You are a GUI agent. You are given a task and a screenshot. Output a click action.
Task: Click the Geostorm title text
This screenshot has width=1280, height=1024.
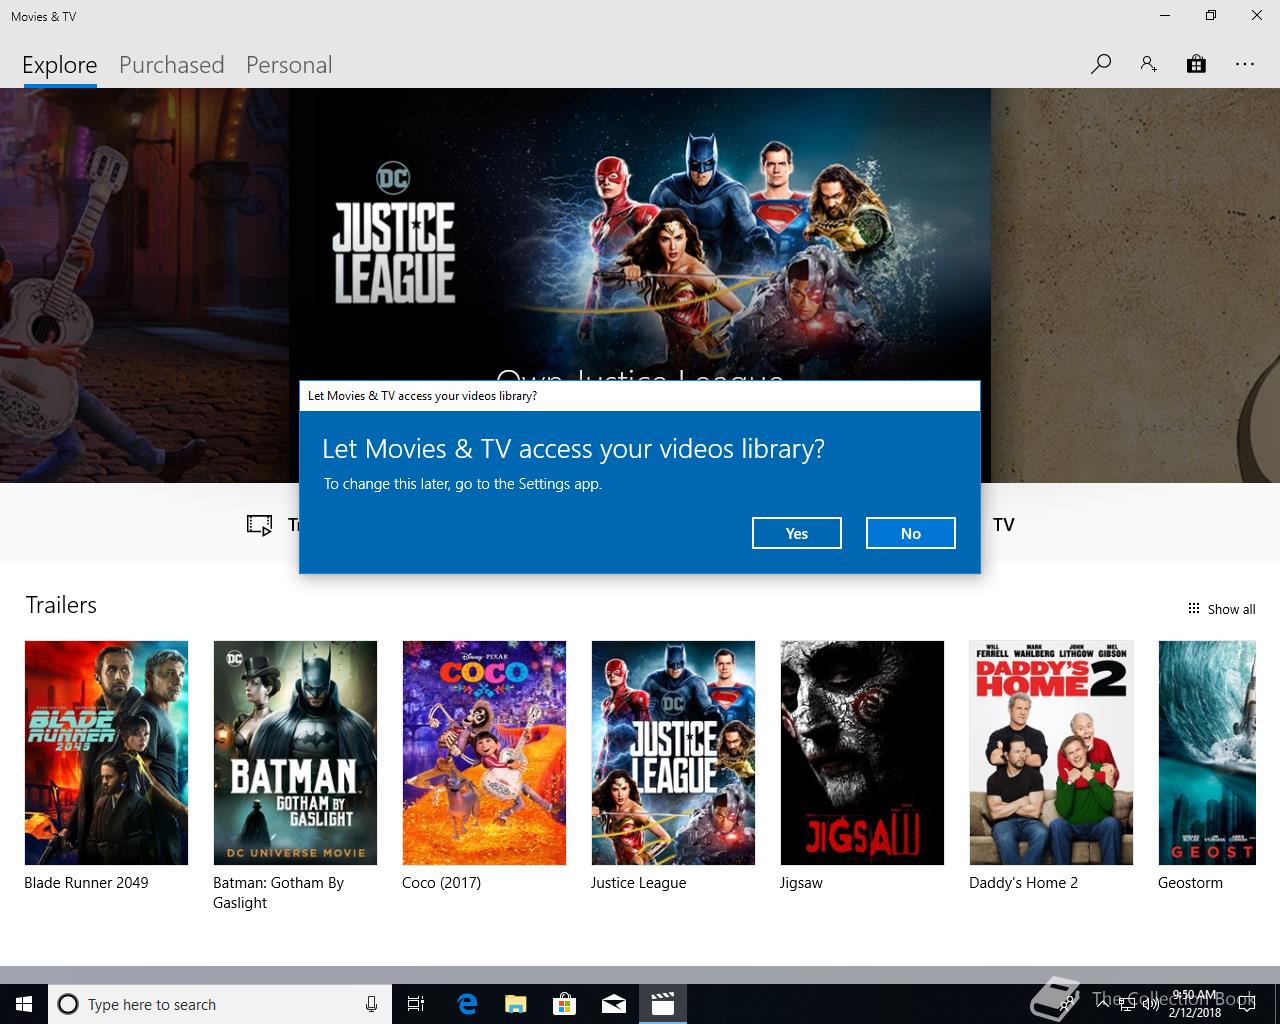(1190, 883)
